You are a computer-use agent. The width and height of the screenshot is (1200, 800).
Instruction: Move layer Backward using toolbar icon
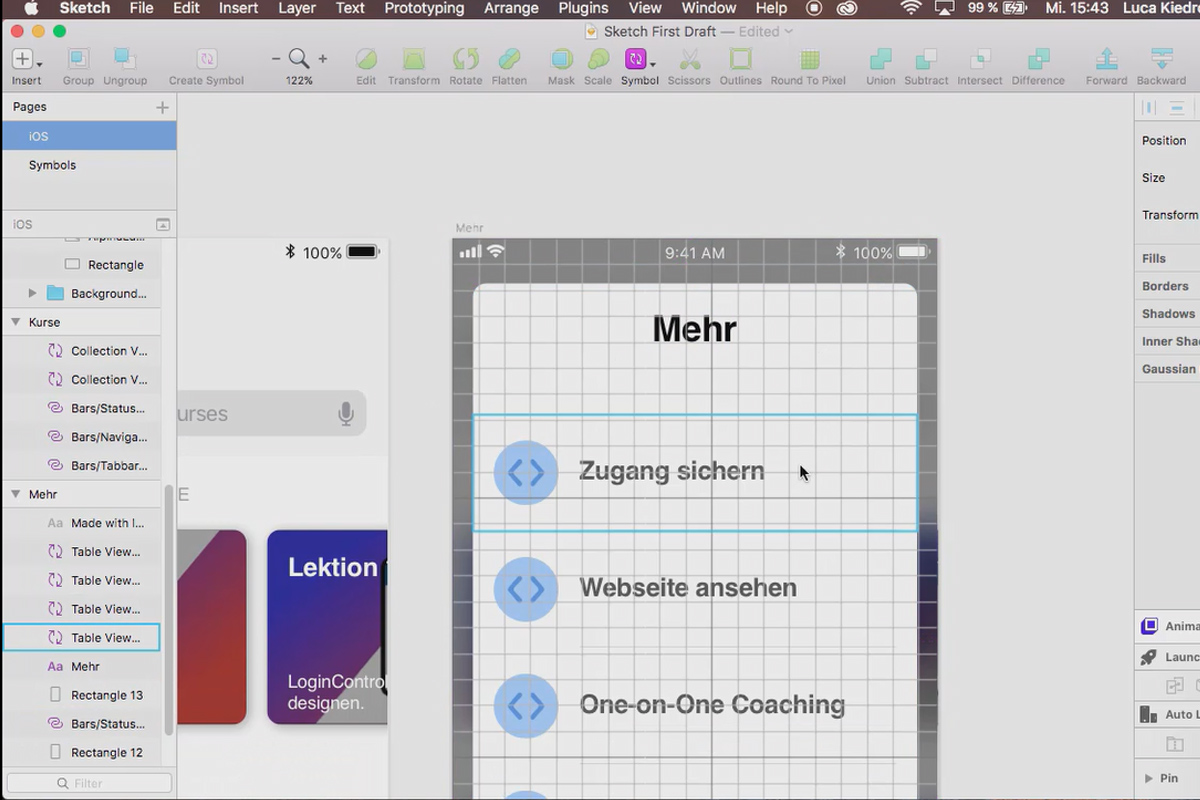(x=1161, y=59)
